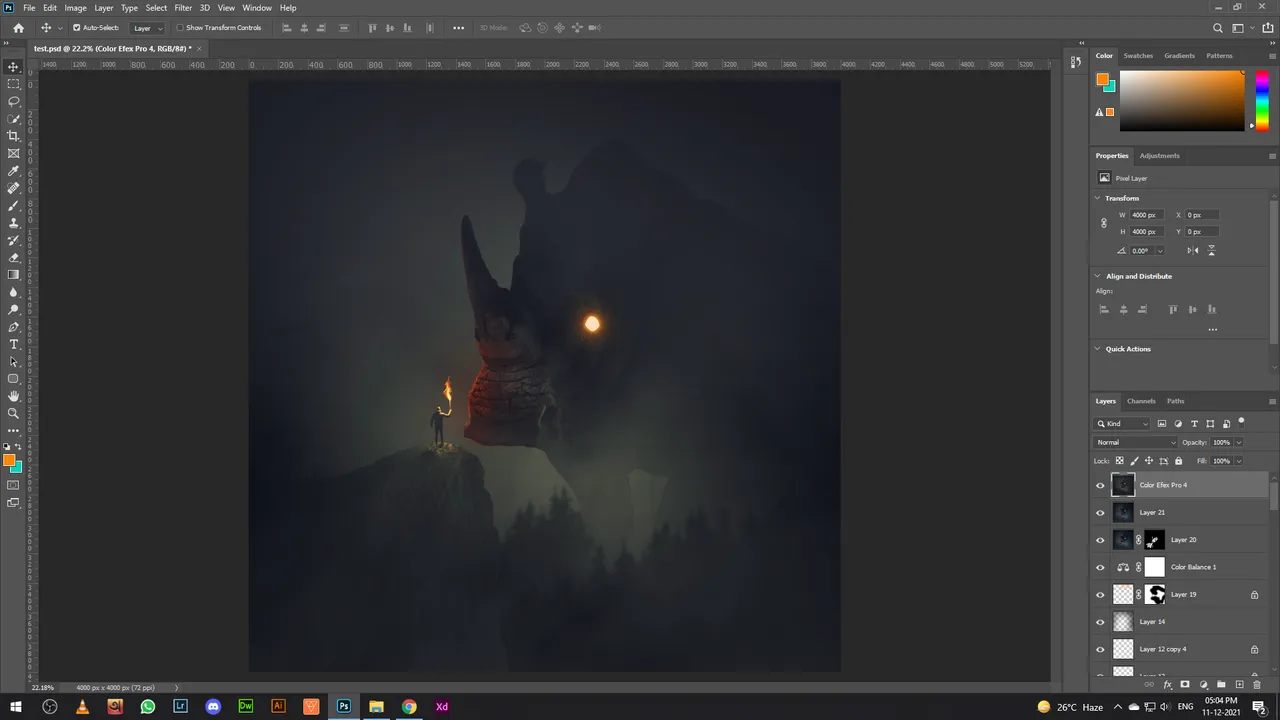Select the Brush tool
Screen dimensions: 1280x720
click(x=13, y=205)
